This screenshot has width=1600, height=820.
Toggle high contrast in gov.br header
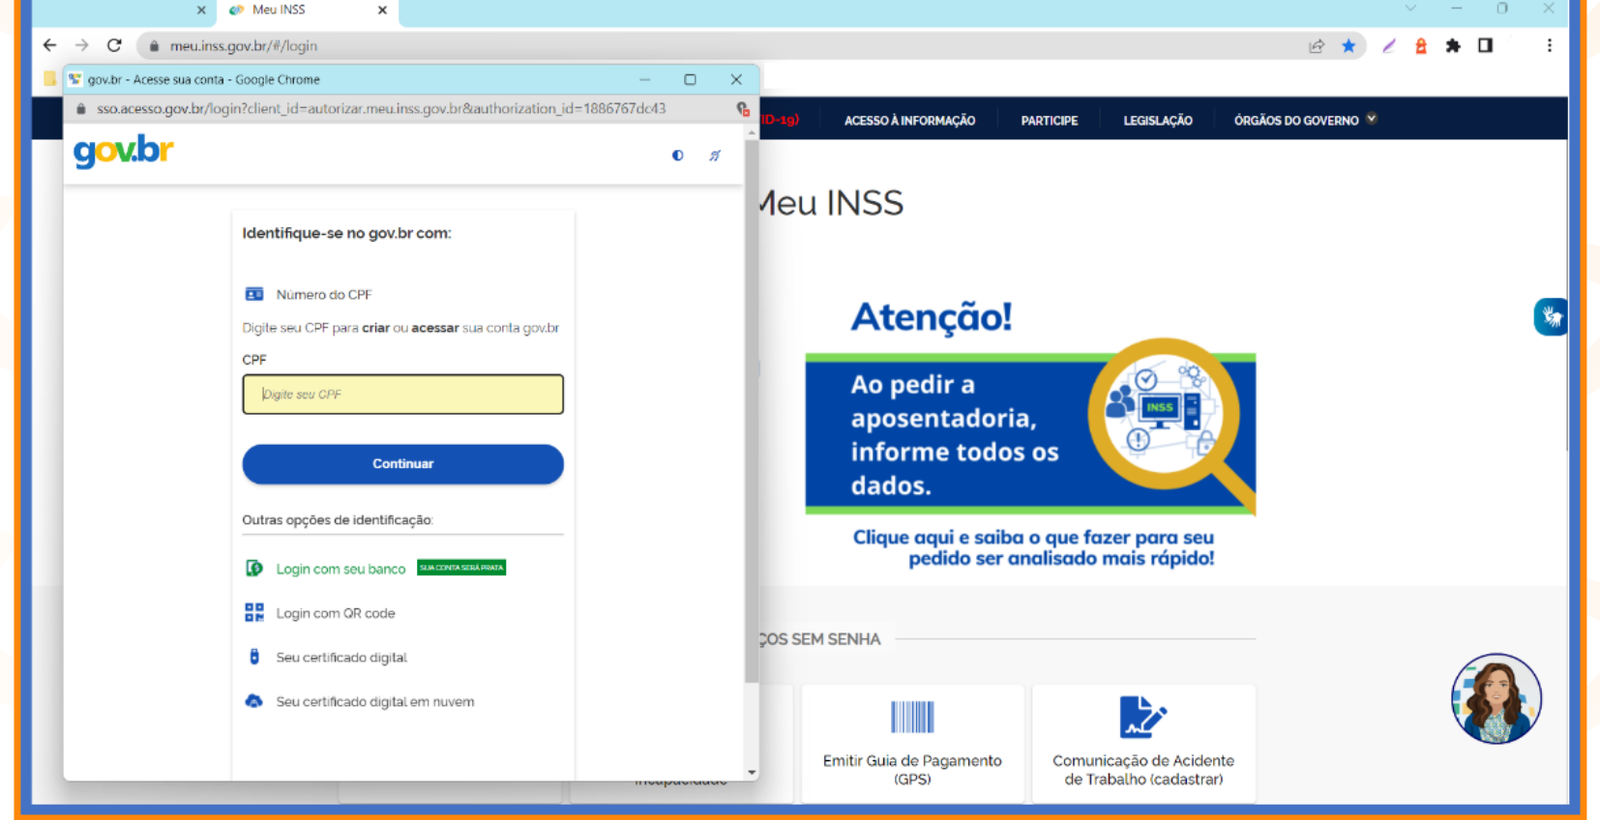678,155
